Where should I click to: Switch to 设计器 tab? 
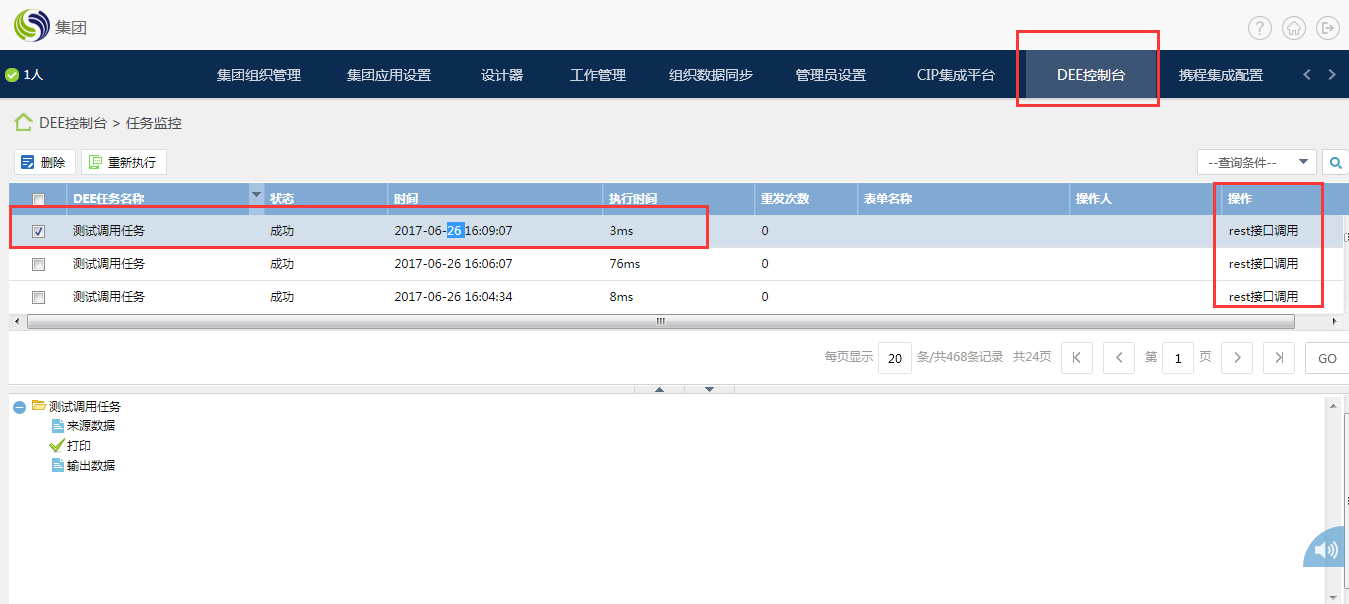[502, 75]
